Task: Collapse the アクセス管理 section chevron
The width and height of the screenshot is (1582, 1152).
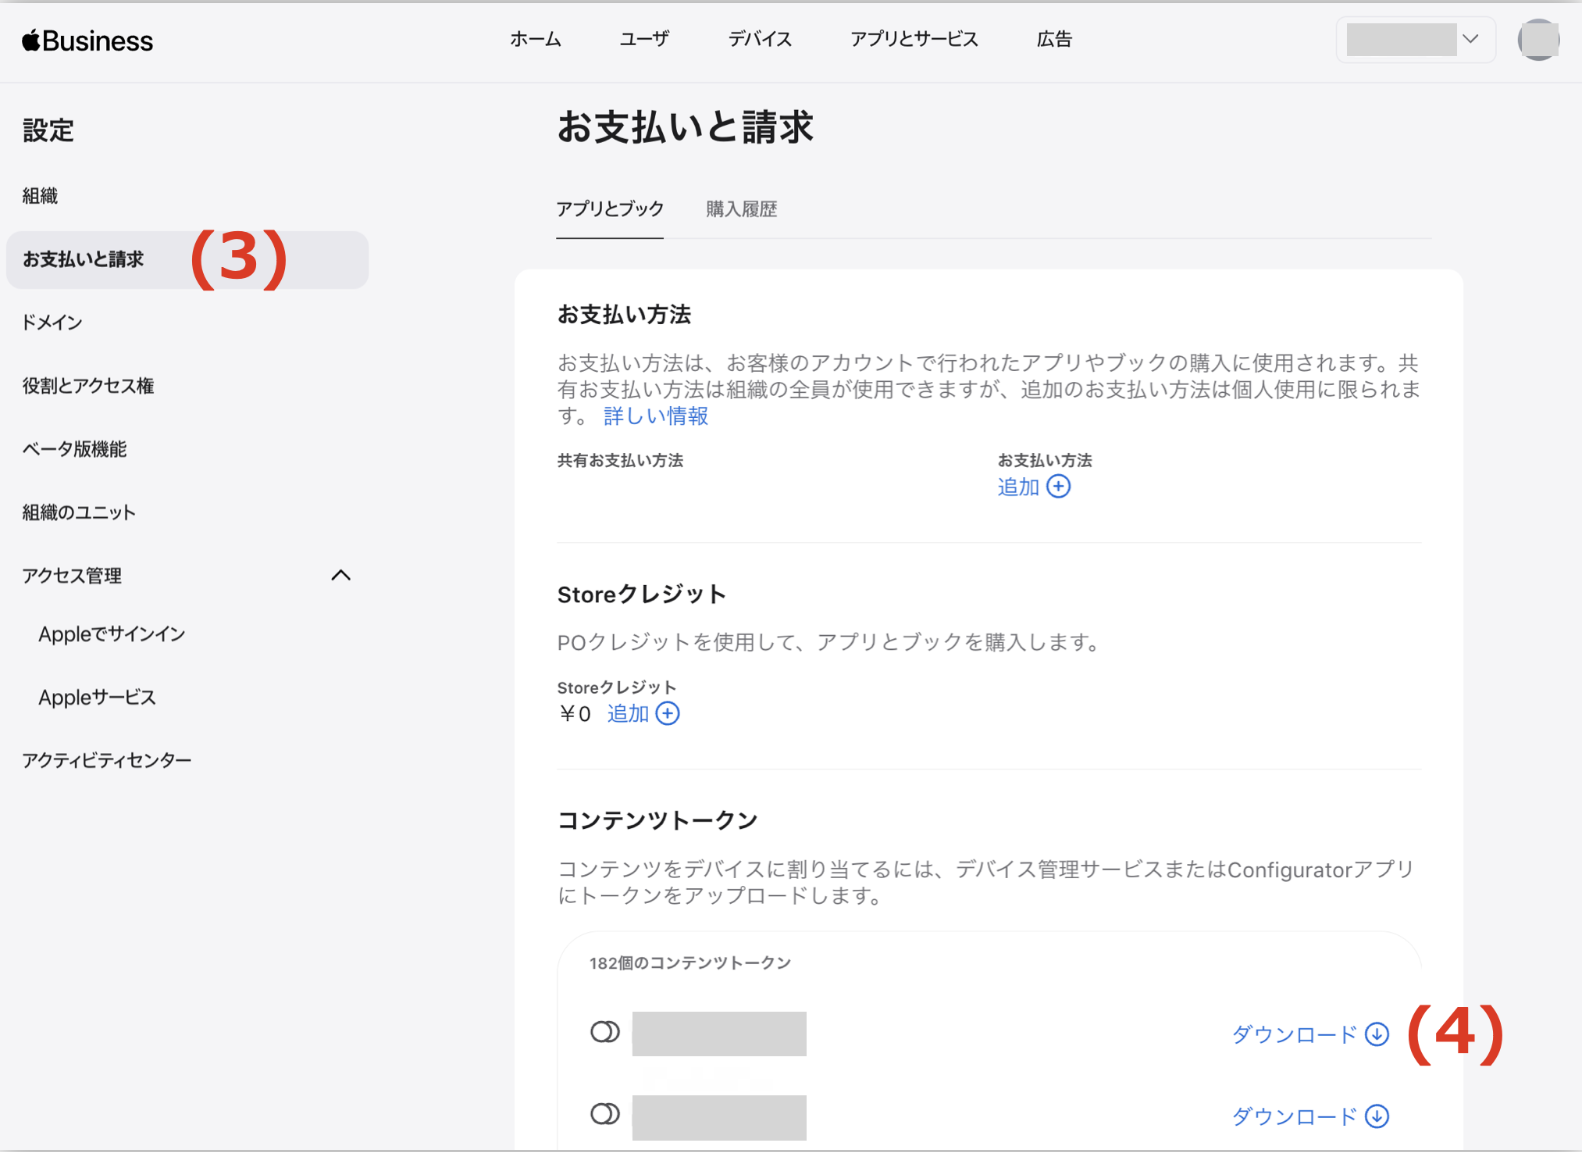Action: 341,575
